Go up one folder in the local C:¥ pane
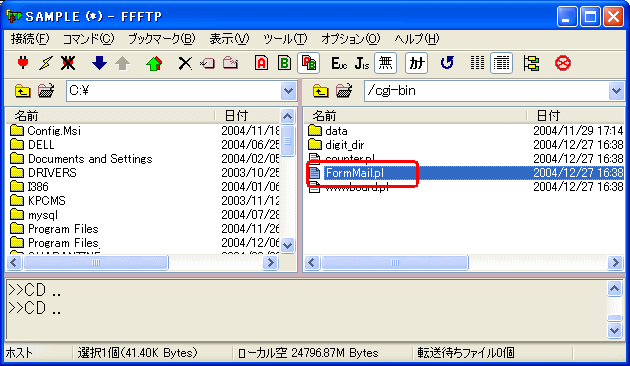 22,91
